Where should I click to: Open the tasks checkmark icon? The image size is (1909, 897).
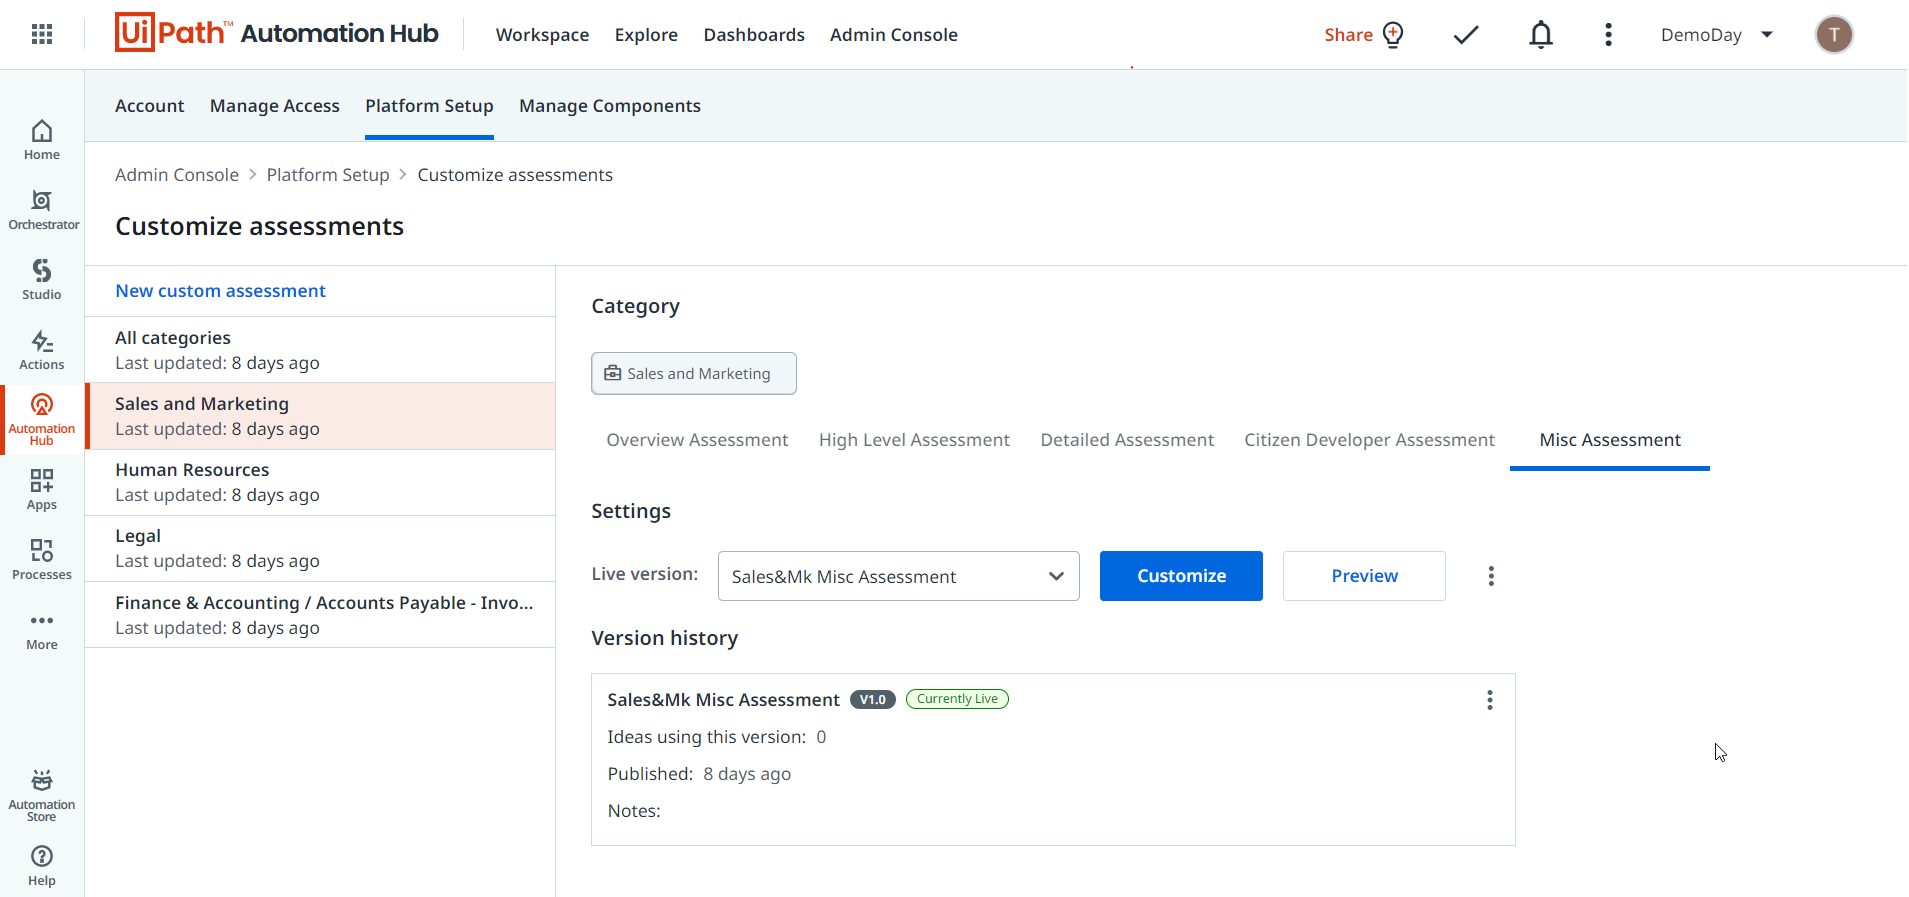click(1466, 35)
